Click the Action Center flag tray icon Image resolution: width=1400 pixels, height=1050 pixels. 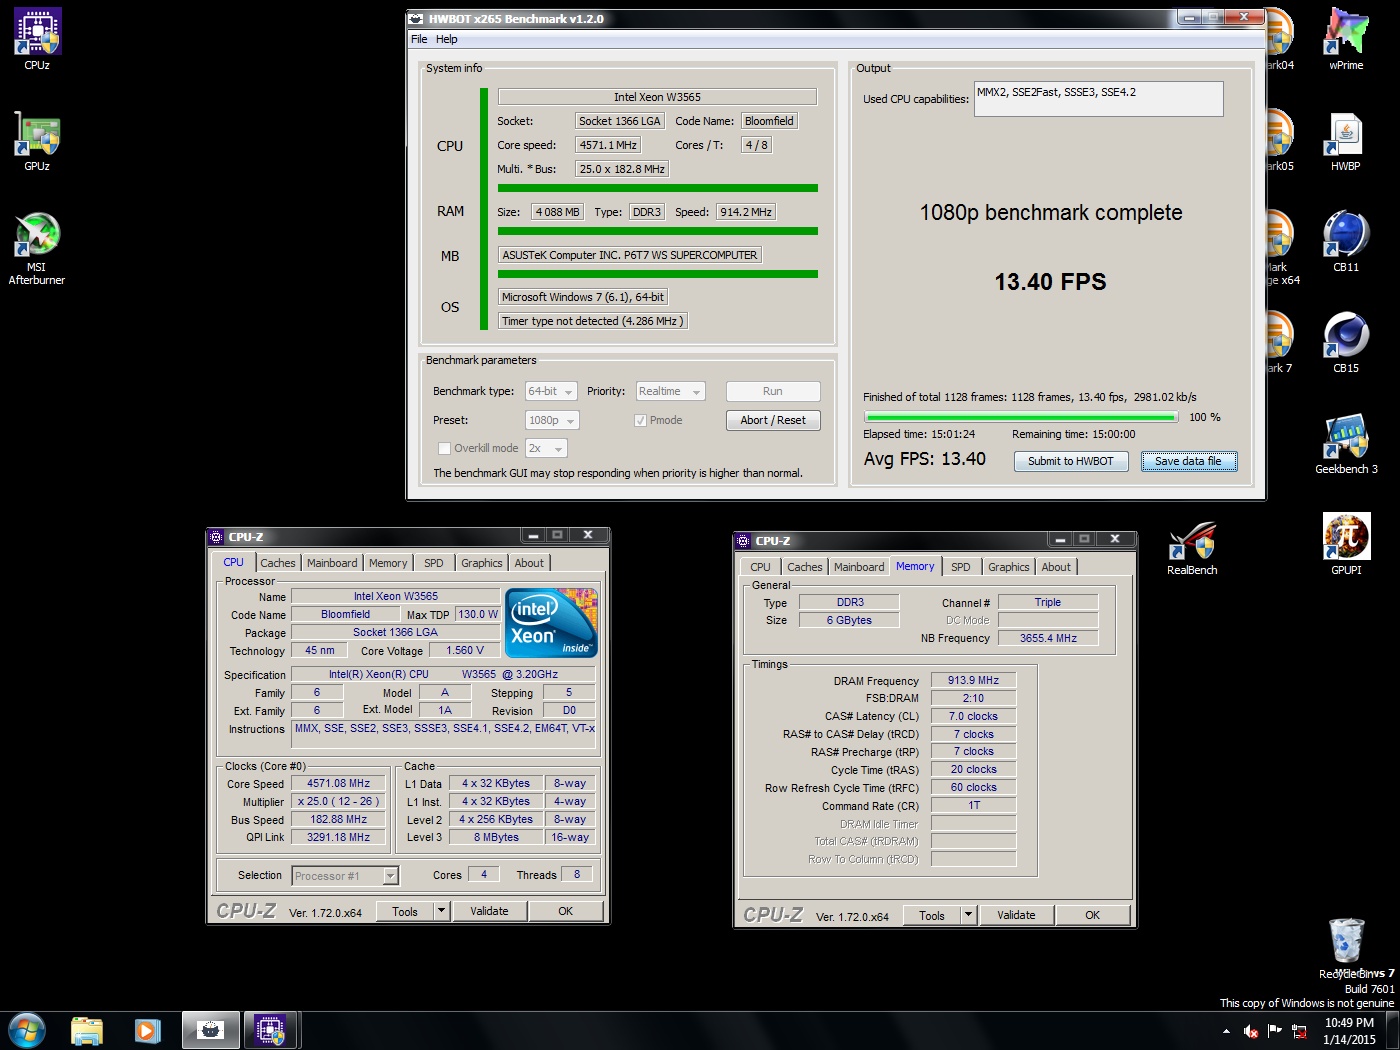(1275, 1031)
